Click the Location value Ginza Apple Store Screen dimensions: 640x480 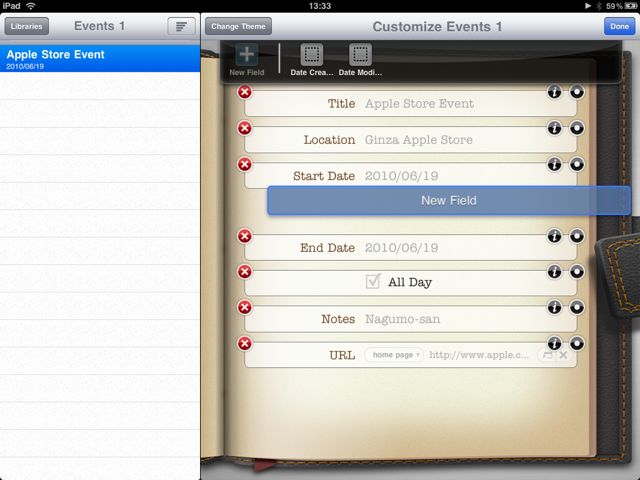coord(418,140)
